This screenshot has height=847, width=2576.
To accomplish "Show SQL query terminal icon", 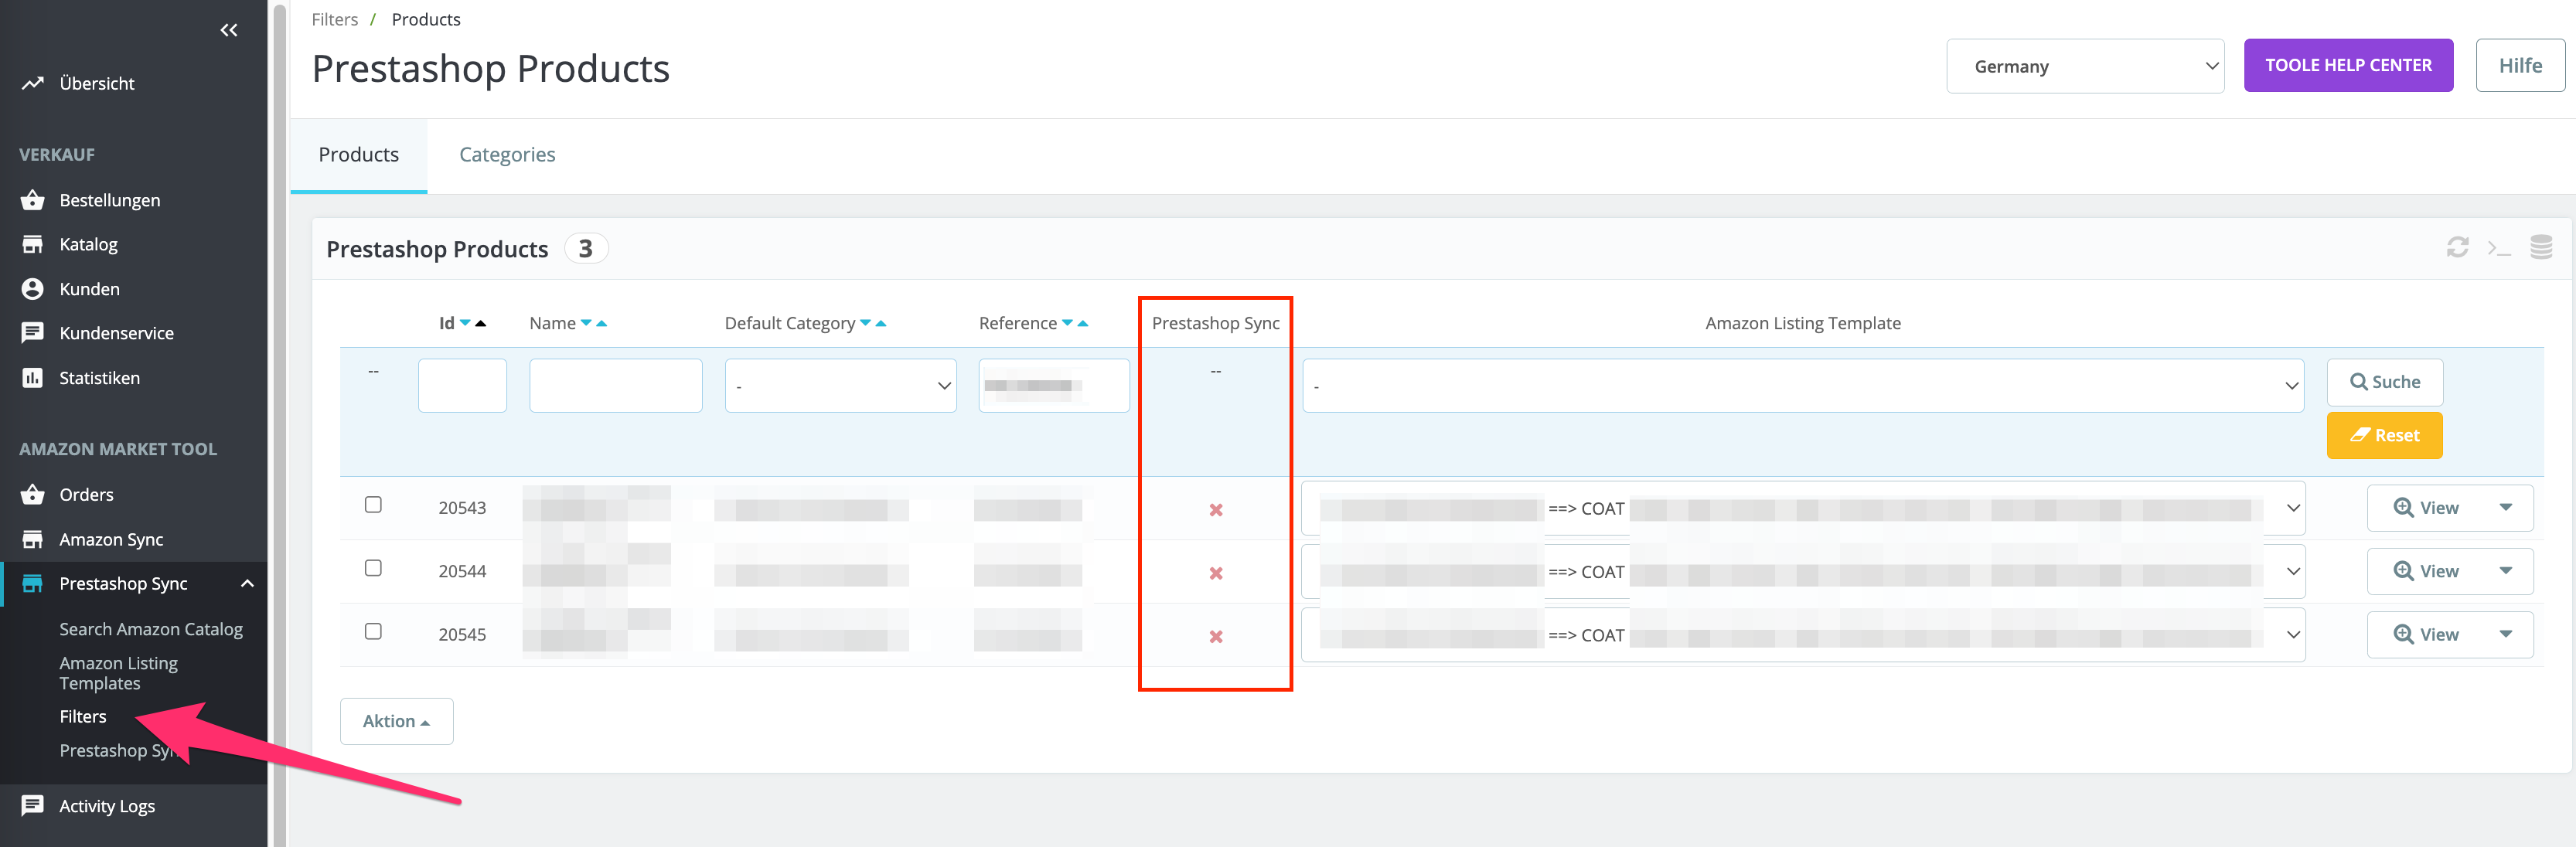I will (2499, 248).
